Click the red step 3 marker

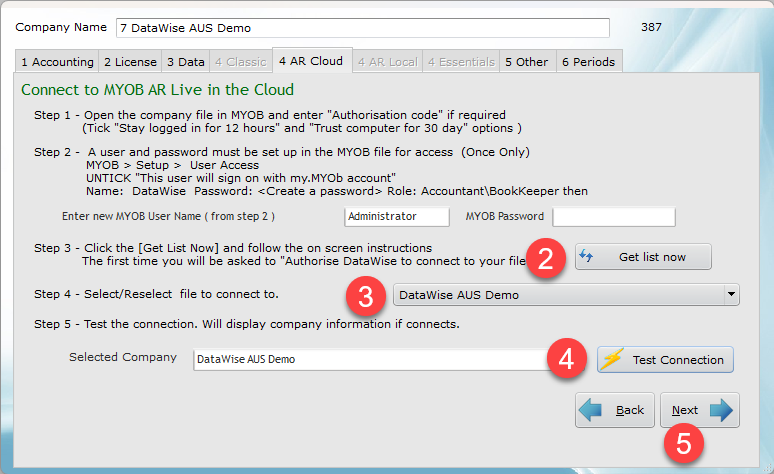(366, 296)
